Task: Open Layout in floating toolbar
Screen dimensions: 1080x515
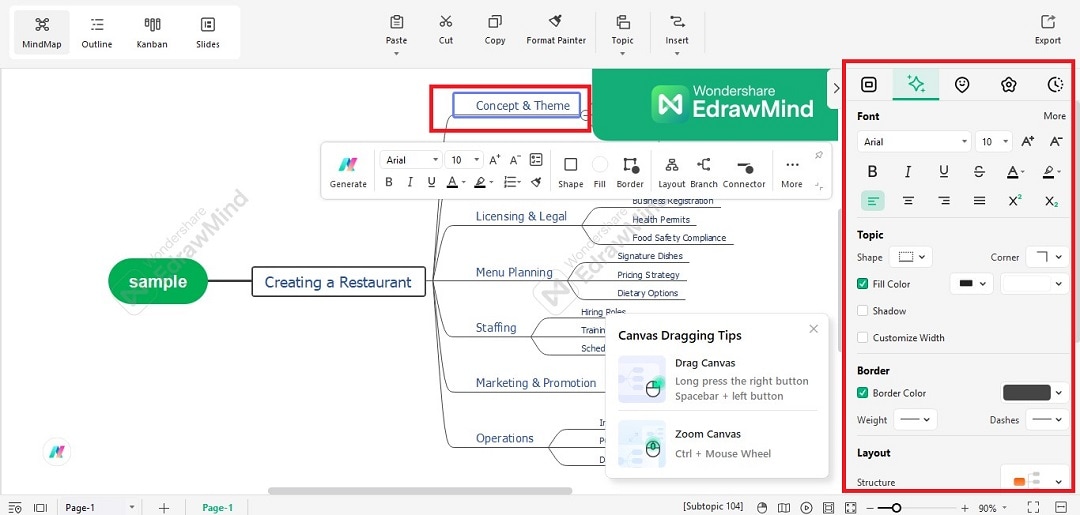Action: click(x=672, y=172)
